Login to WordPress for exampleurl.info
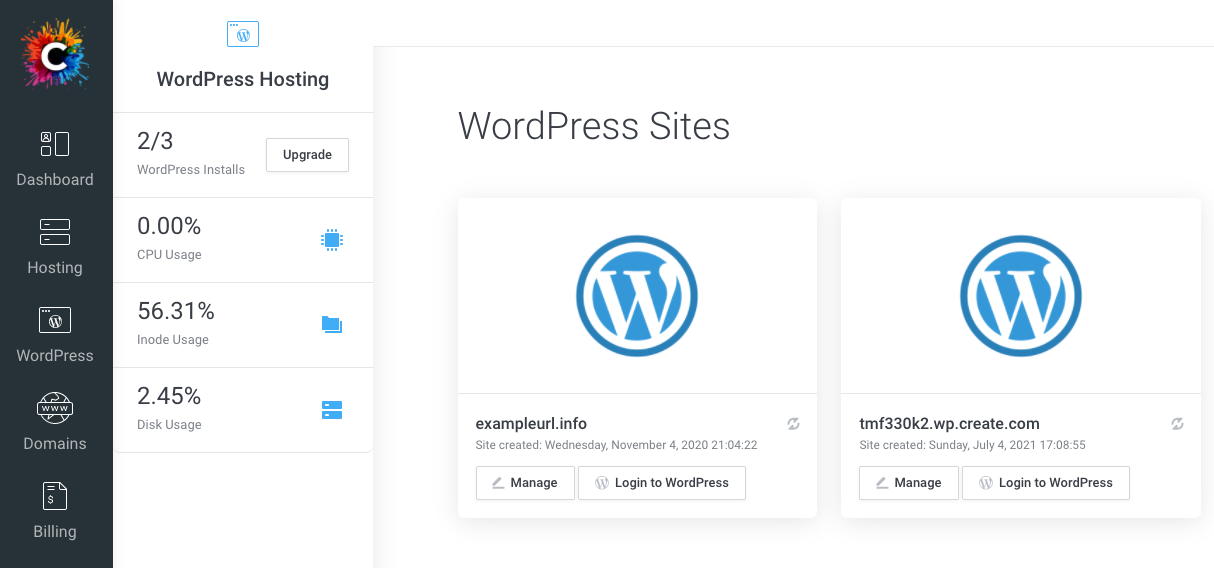This screenshot has width=1214, height=568. (x=661, y=483)
